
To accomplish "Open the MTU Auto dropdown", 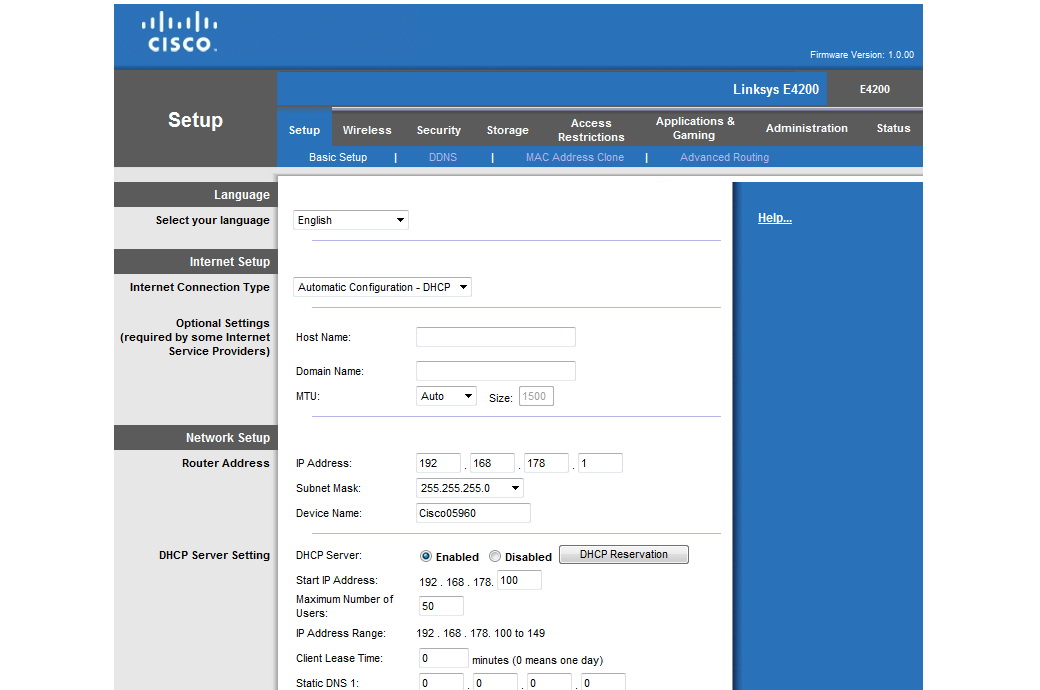I will [446, 396].
